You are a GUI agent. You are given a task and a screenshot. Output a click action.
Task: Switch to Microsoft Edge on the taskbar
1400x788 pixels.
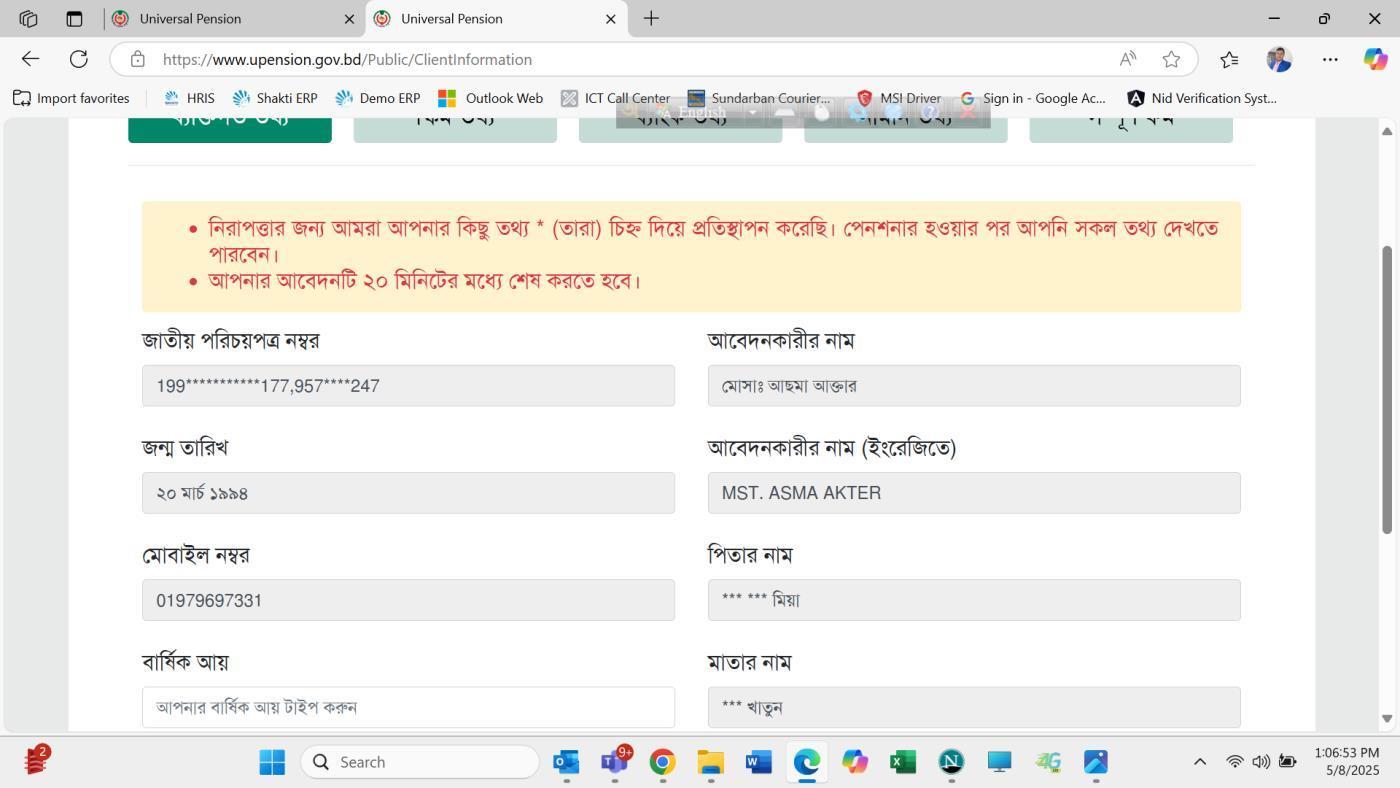(x=806, y=762)
